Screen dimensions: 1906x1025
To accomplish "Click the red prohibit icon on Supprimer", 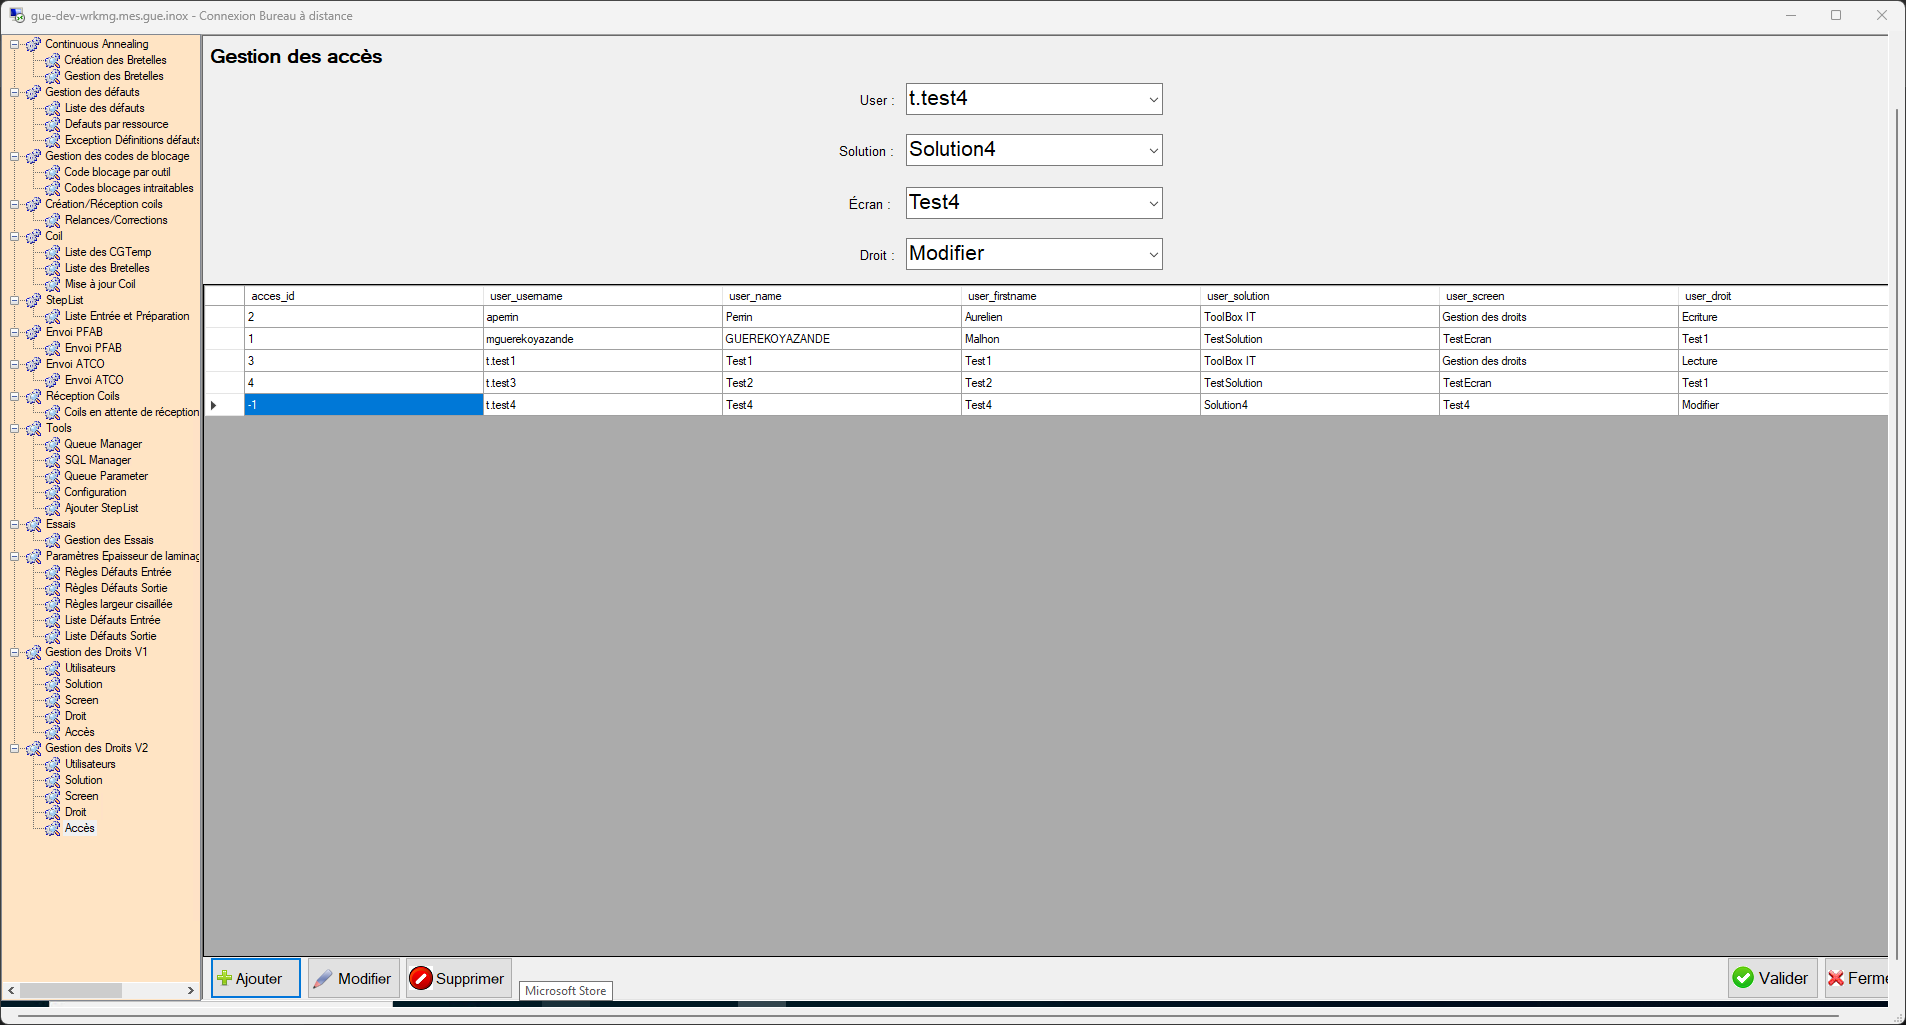I will [x=421, y=978].
